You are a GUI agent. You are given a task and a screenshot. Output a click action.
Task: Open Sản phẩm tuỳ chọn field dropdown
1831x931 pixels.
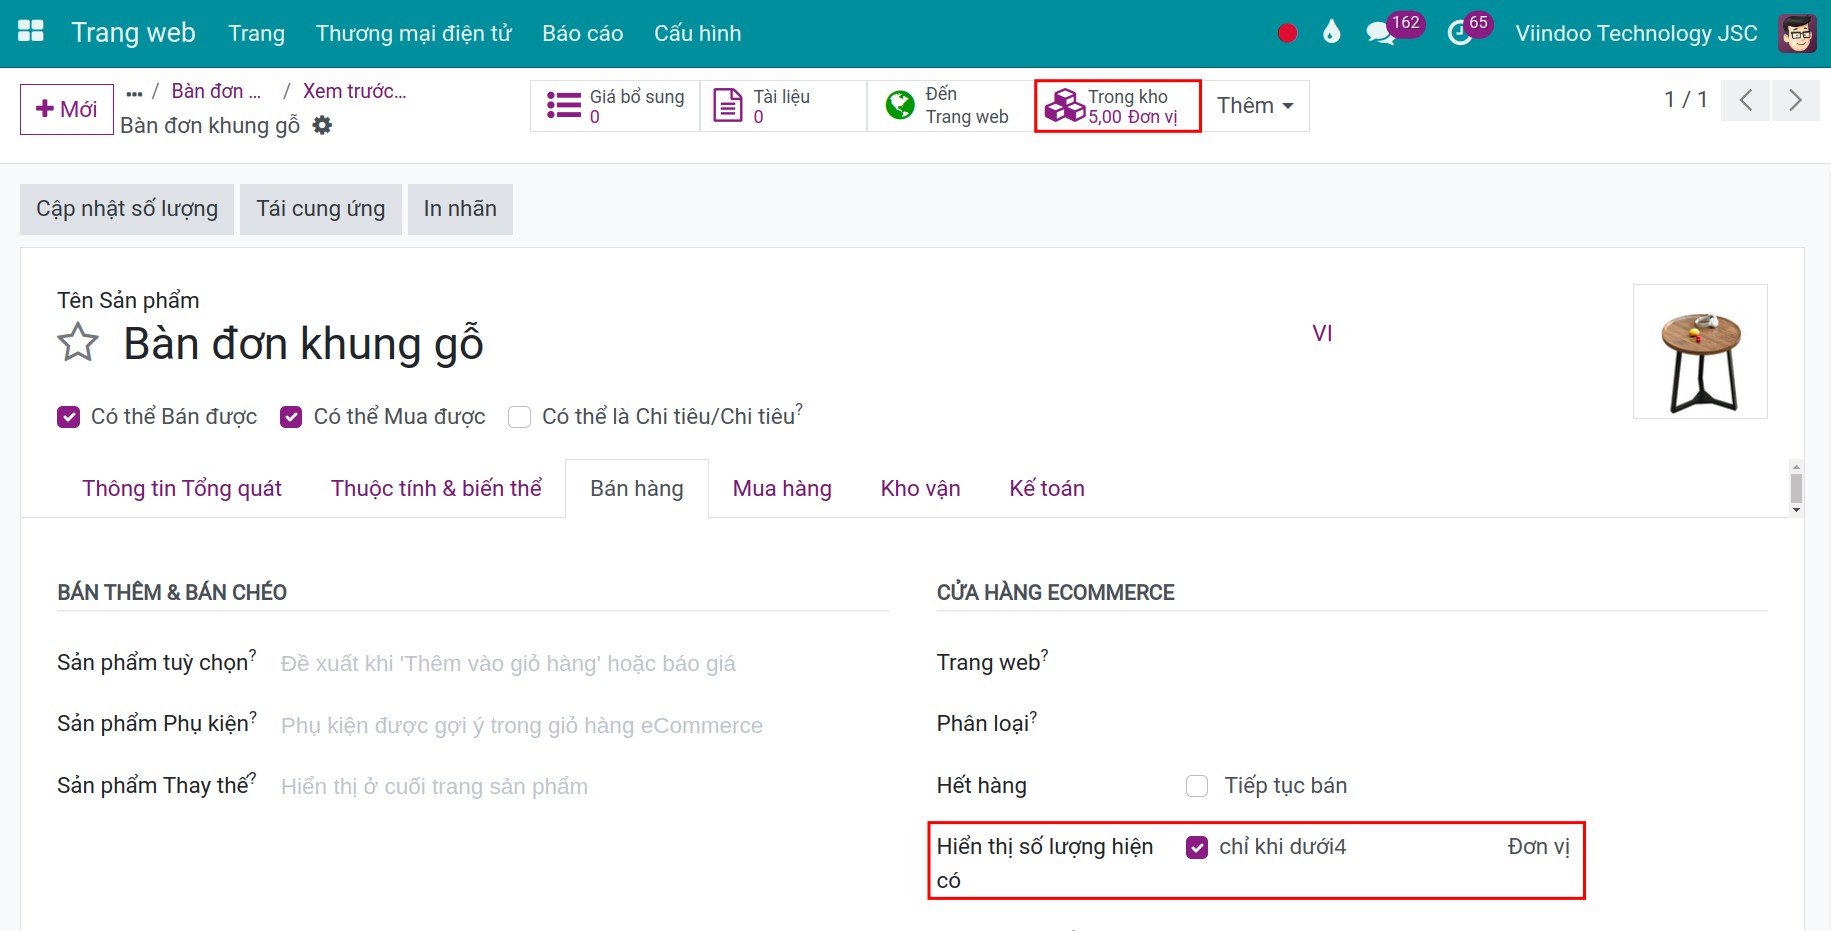click(x=584, y=664)
